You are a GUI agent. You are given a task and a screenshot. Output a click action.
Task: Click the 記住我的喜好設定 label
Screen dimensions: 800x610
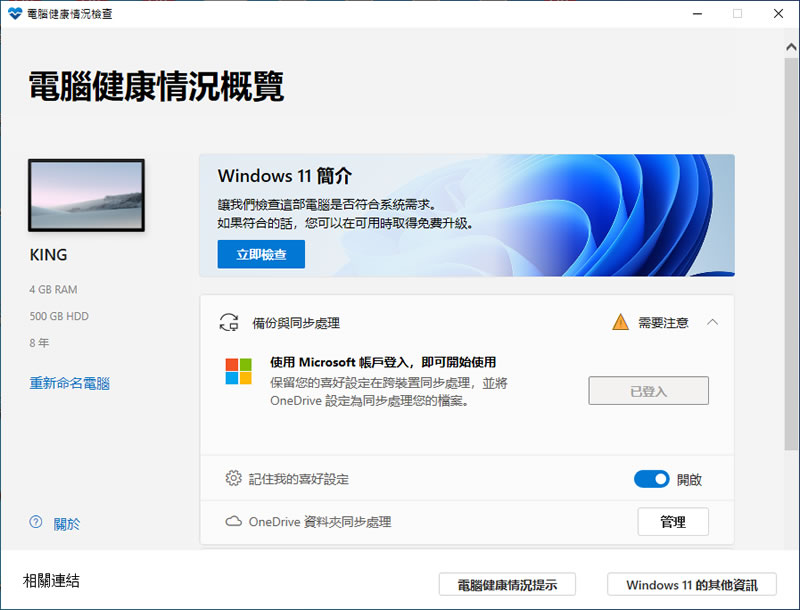pyautogui.click(x=298, y=479)
